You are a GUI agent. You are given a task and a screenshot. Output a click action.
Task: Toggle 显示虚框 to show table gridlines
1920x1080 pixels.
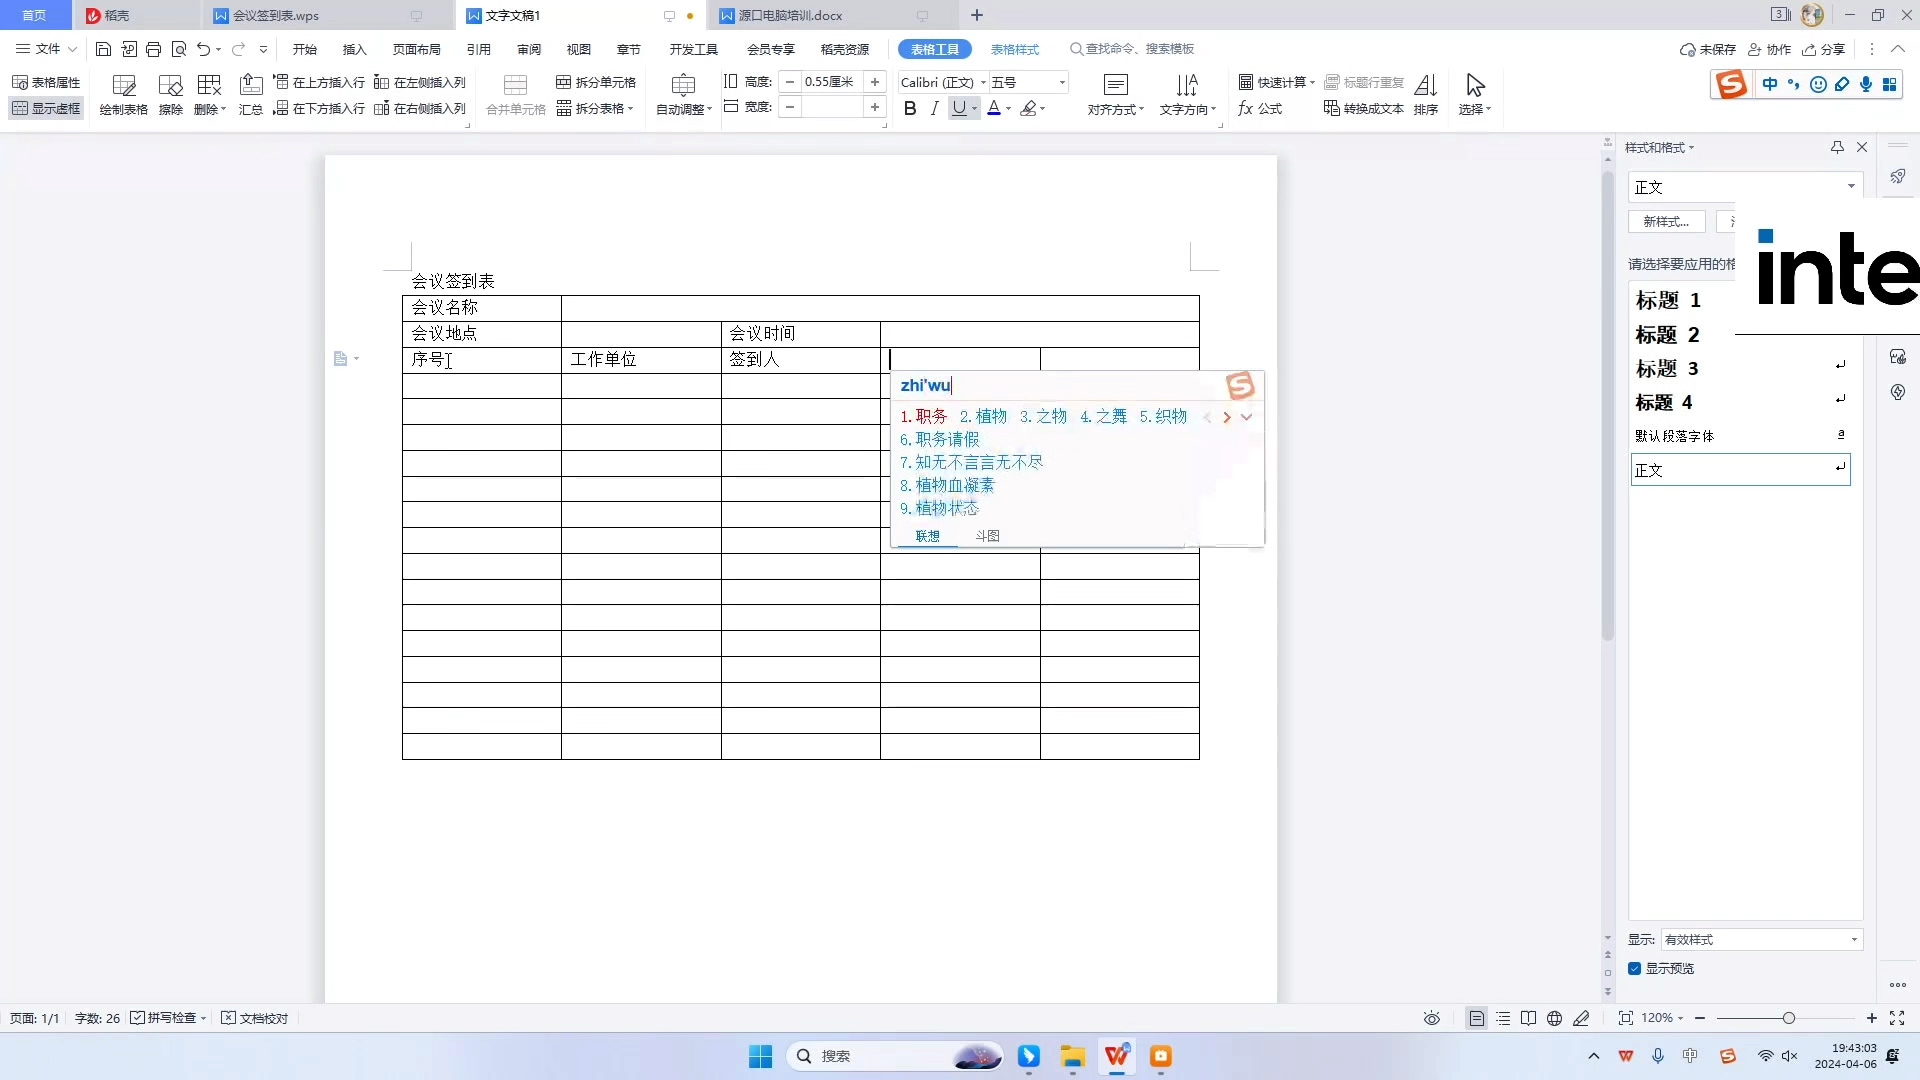tap(46, 108)
